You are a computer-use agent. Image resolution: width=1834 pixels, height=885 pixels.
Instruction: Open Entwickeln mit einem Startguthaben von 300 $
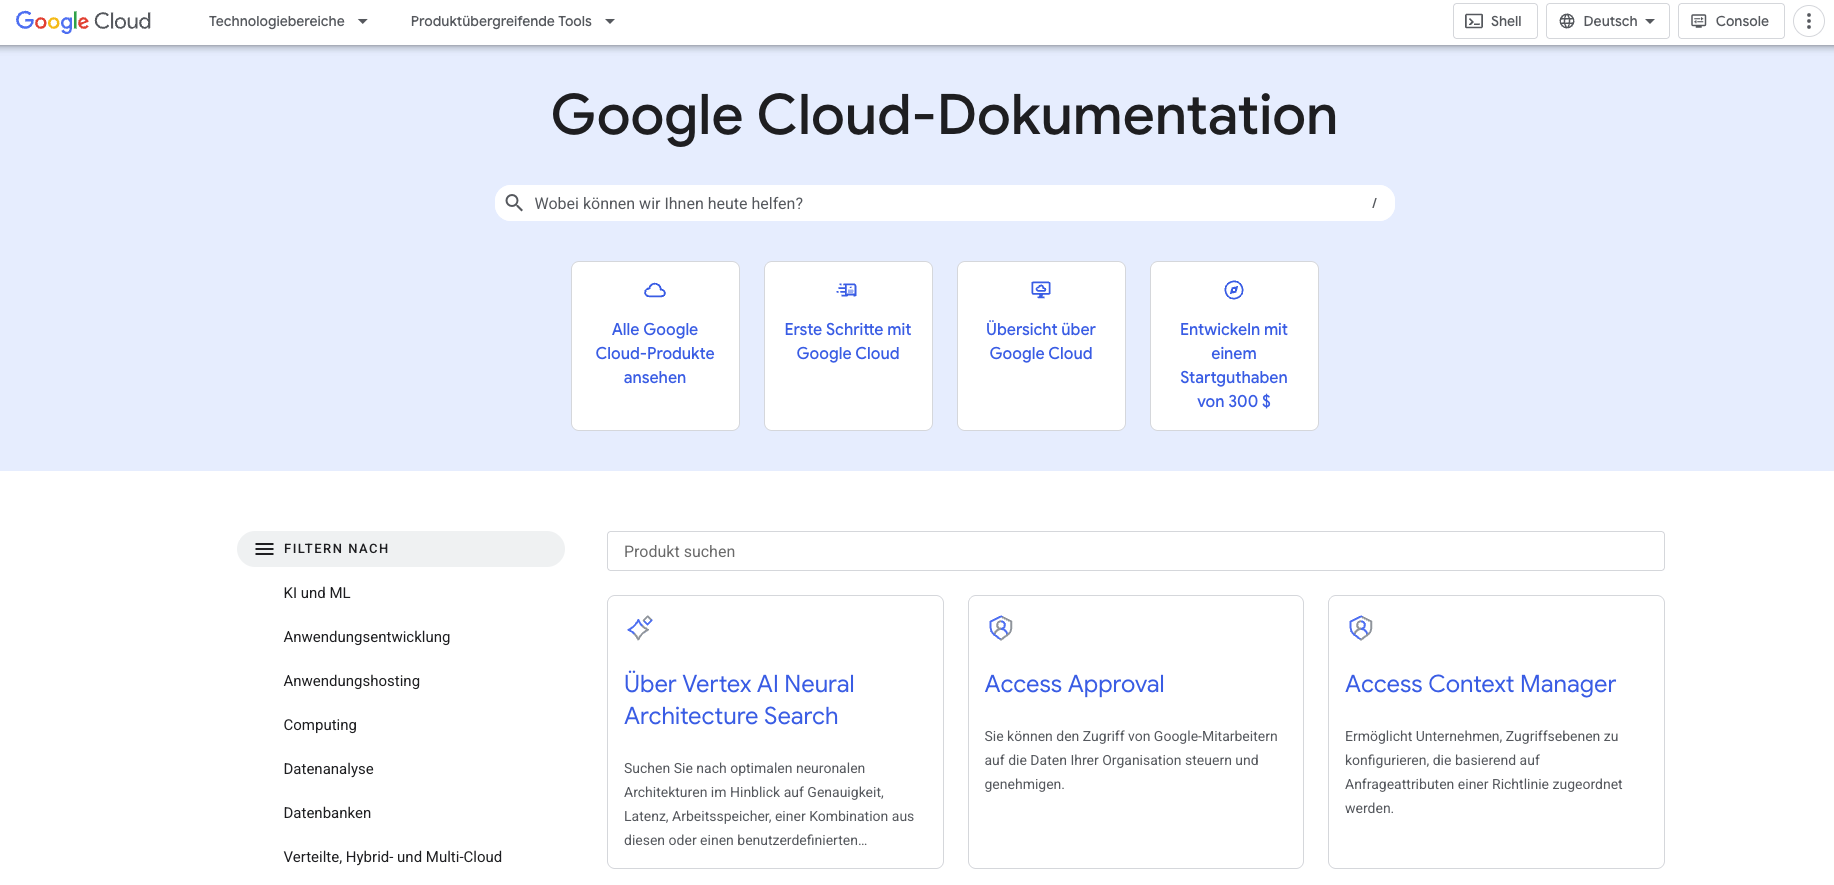(x=1234, y=365)
